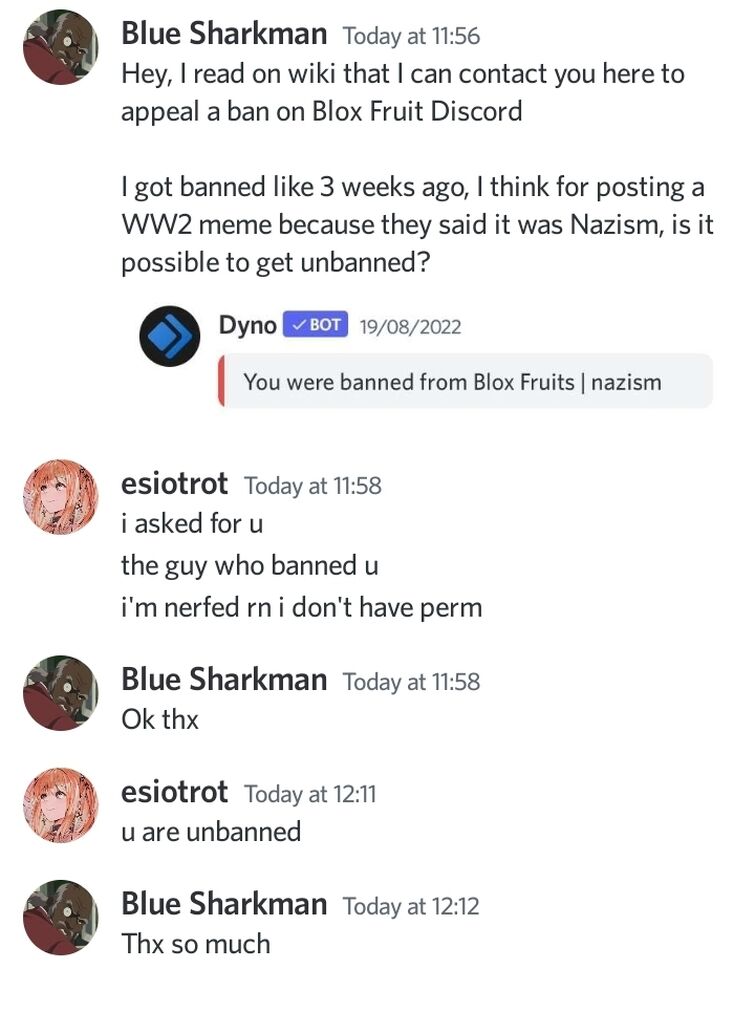Click the "Today at 12:12" timestamp
The width and height of the screenshot is (755, 1012).
coord(411,907)
